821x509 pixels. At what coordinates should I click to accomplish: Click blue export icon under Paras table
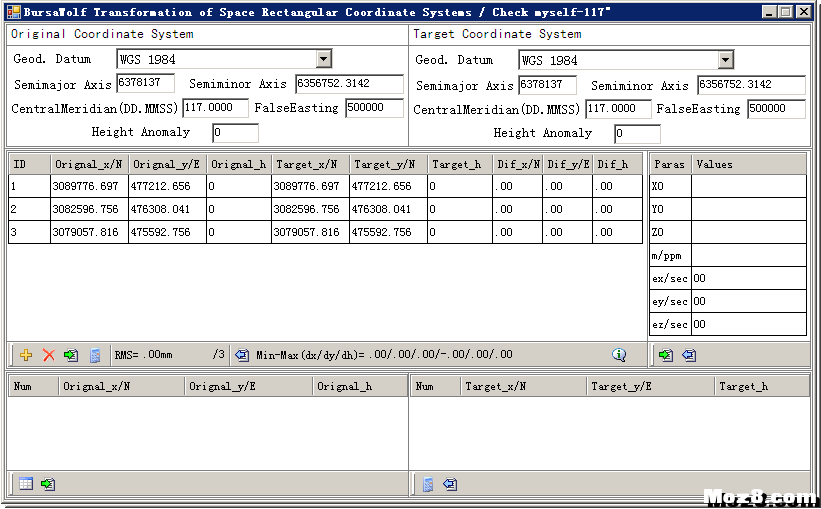click(x=689, y=355)
